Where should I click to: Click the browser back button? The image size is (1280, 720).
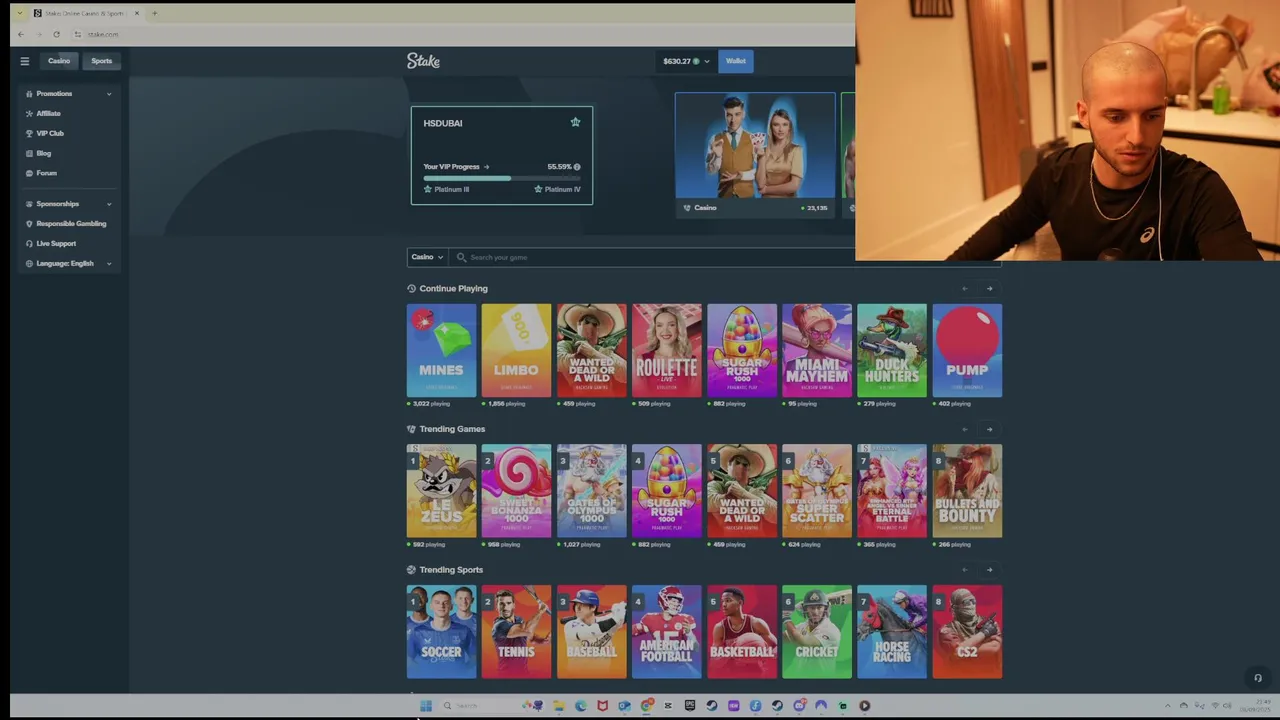21,34
